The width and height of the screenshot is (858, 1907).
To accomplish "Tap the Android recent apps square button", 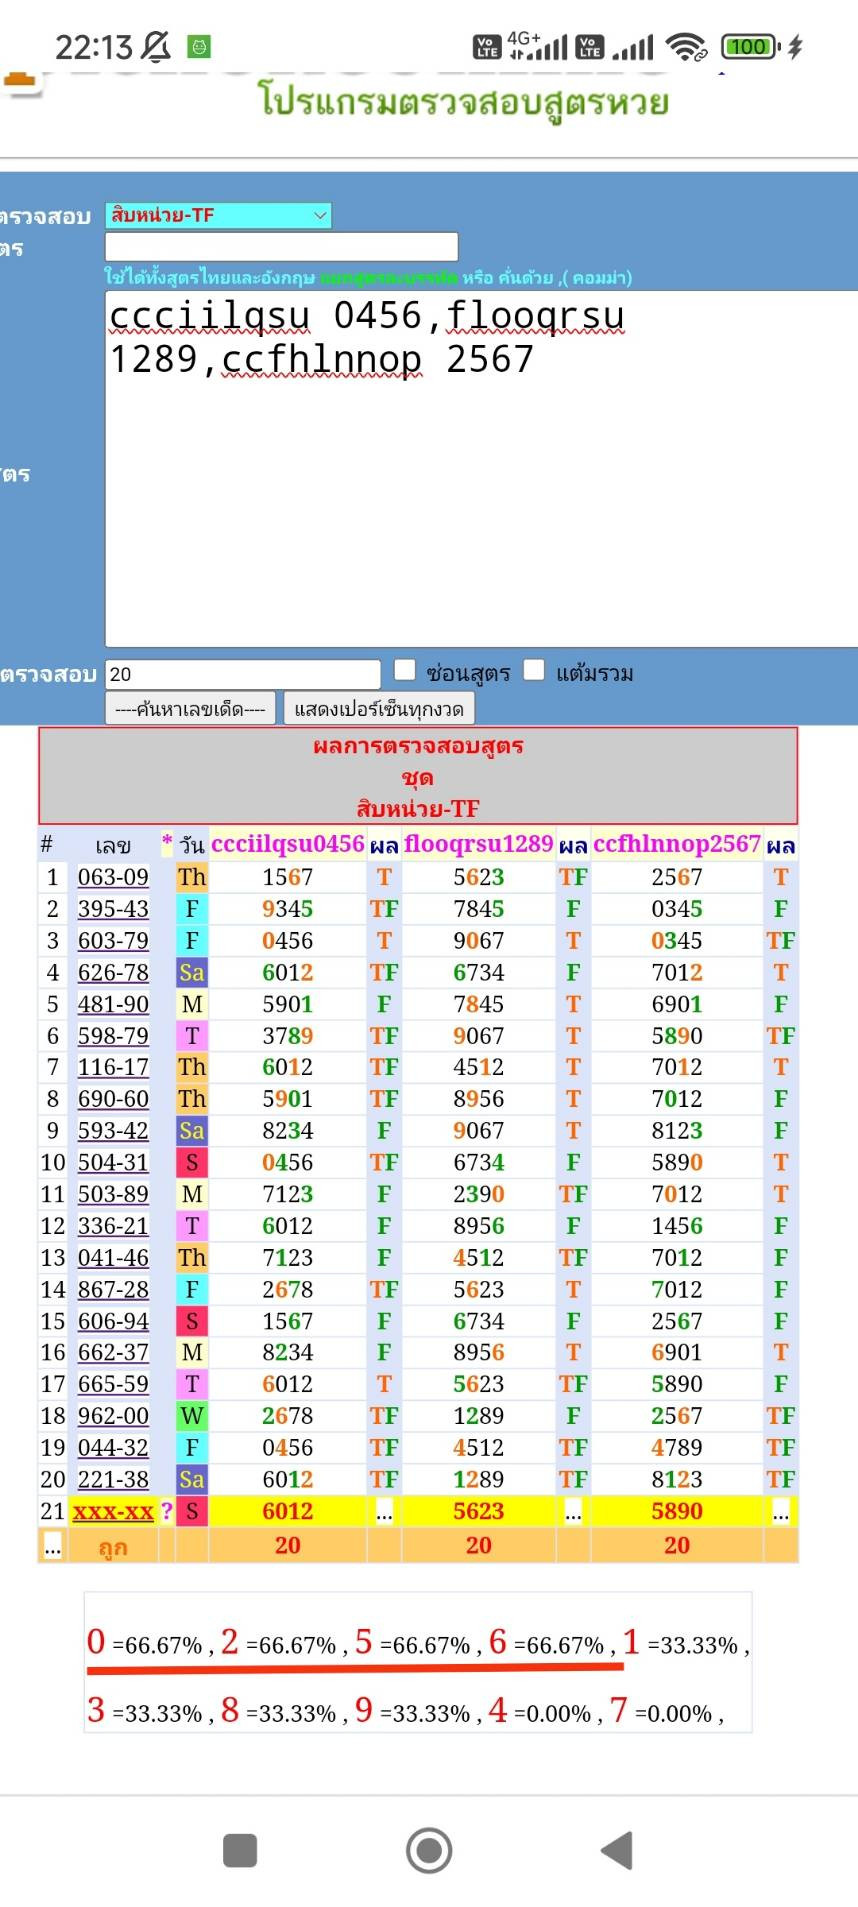I will pos(240,1851).
